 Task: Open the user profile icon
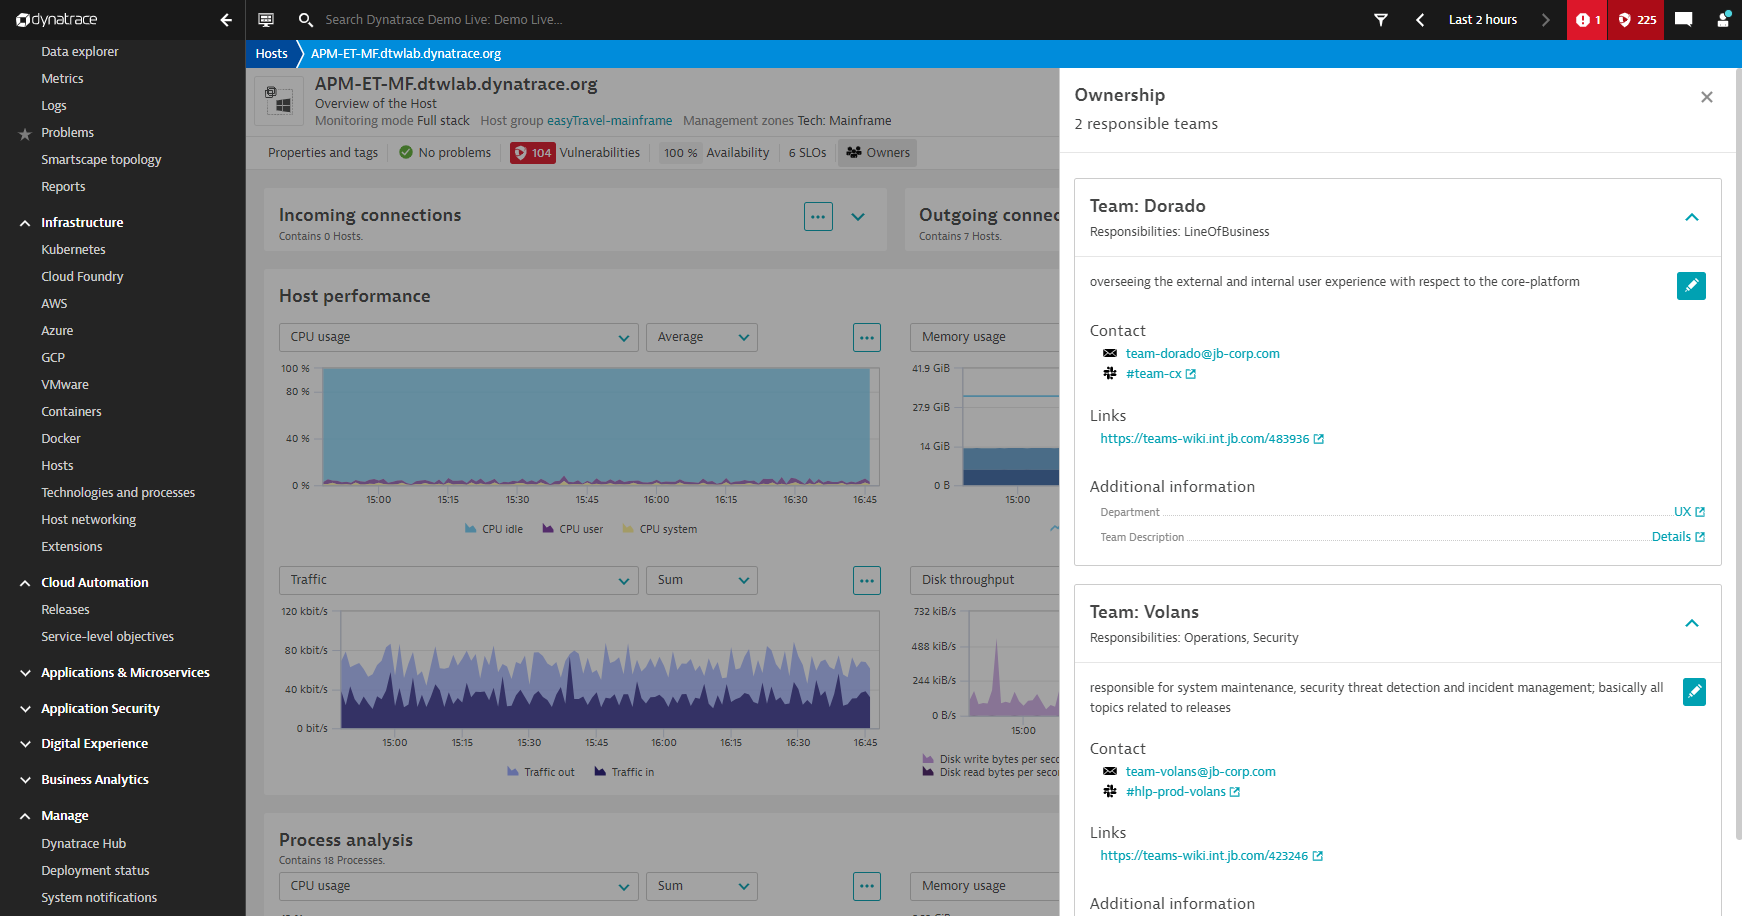1724,20
